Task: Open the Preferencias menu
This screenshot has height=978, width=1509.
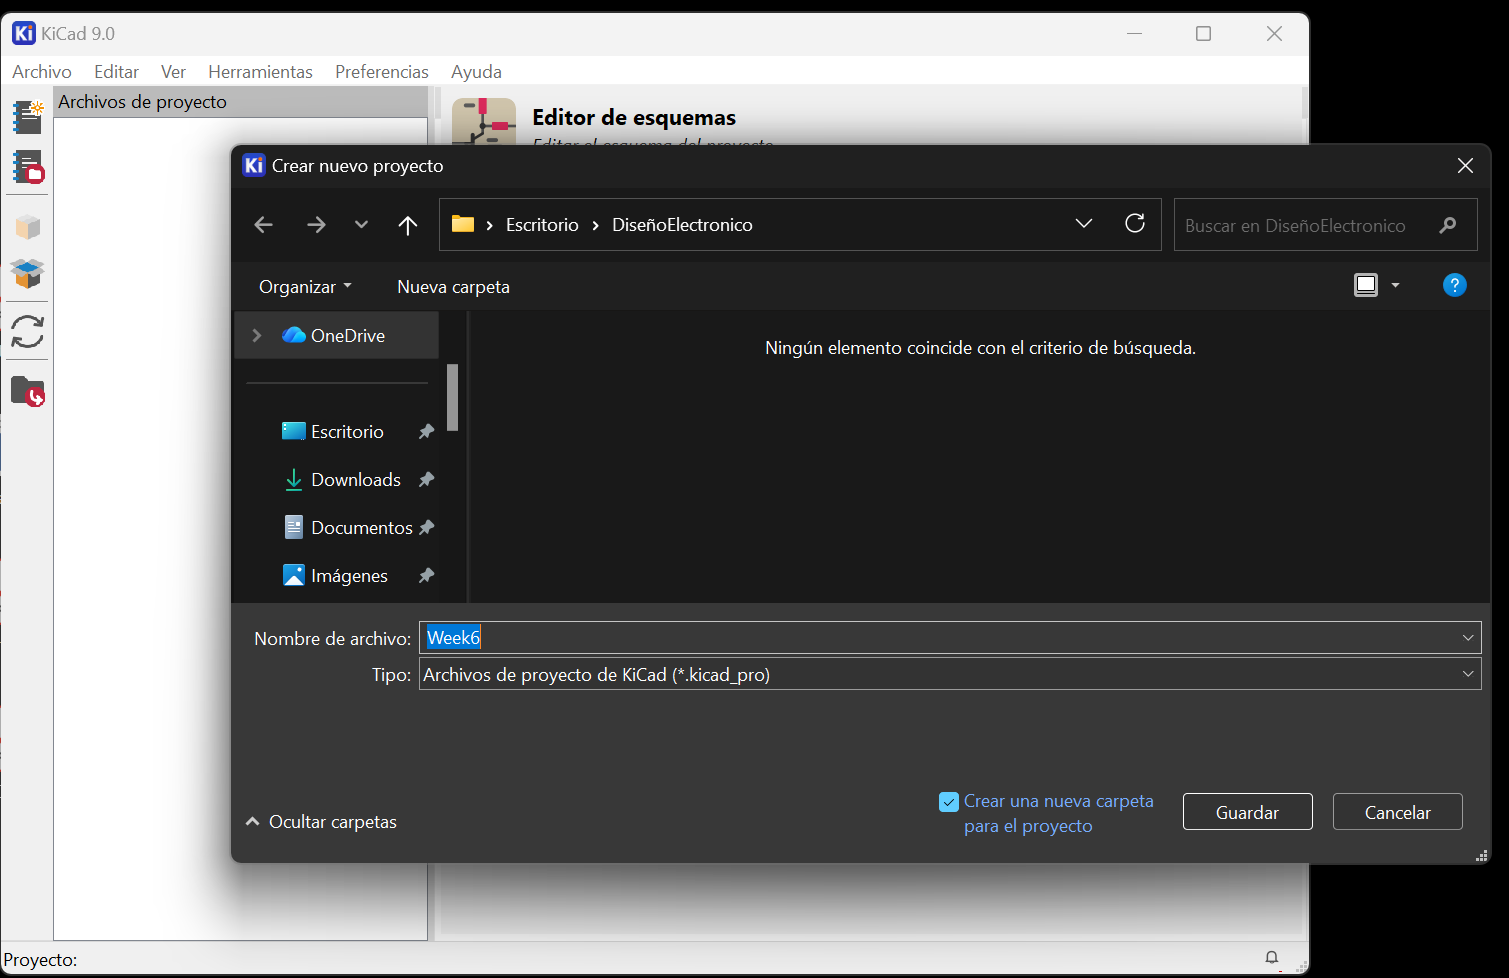Action: tap(382, 72)
